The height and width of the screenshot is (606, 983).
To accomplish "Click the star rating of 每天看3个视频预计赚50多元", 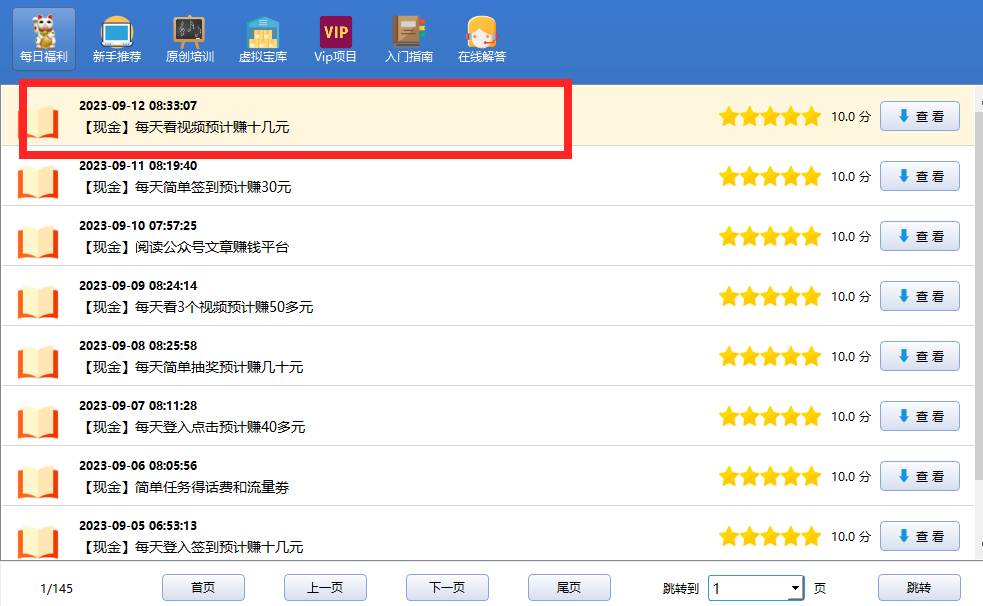I will point(770,296).
